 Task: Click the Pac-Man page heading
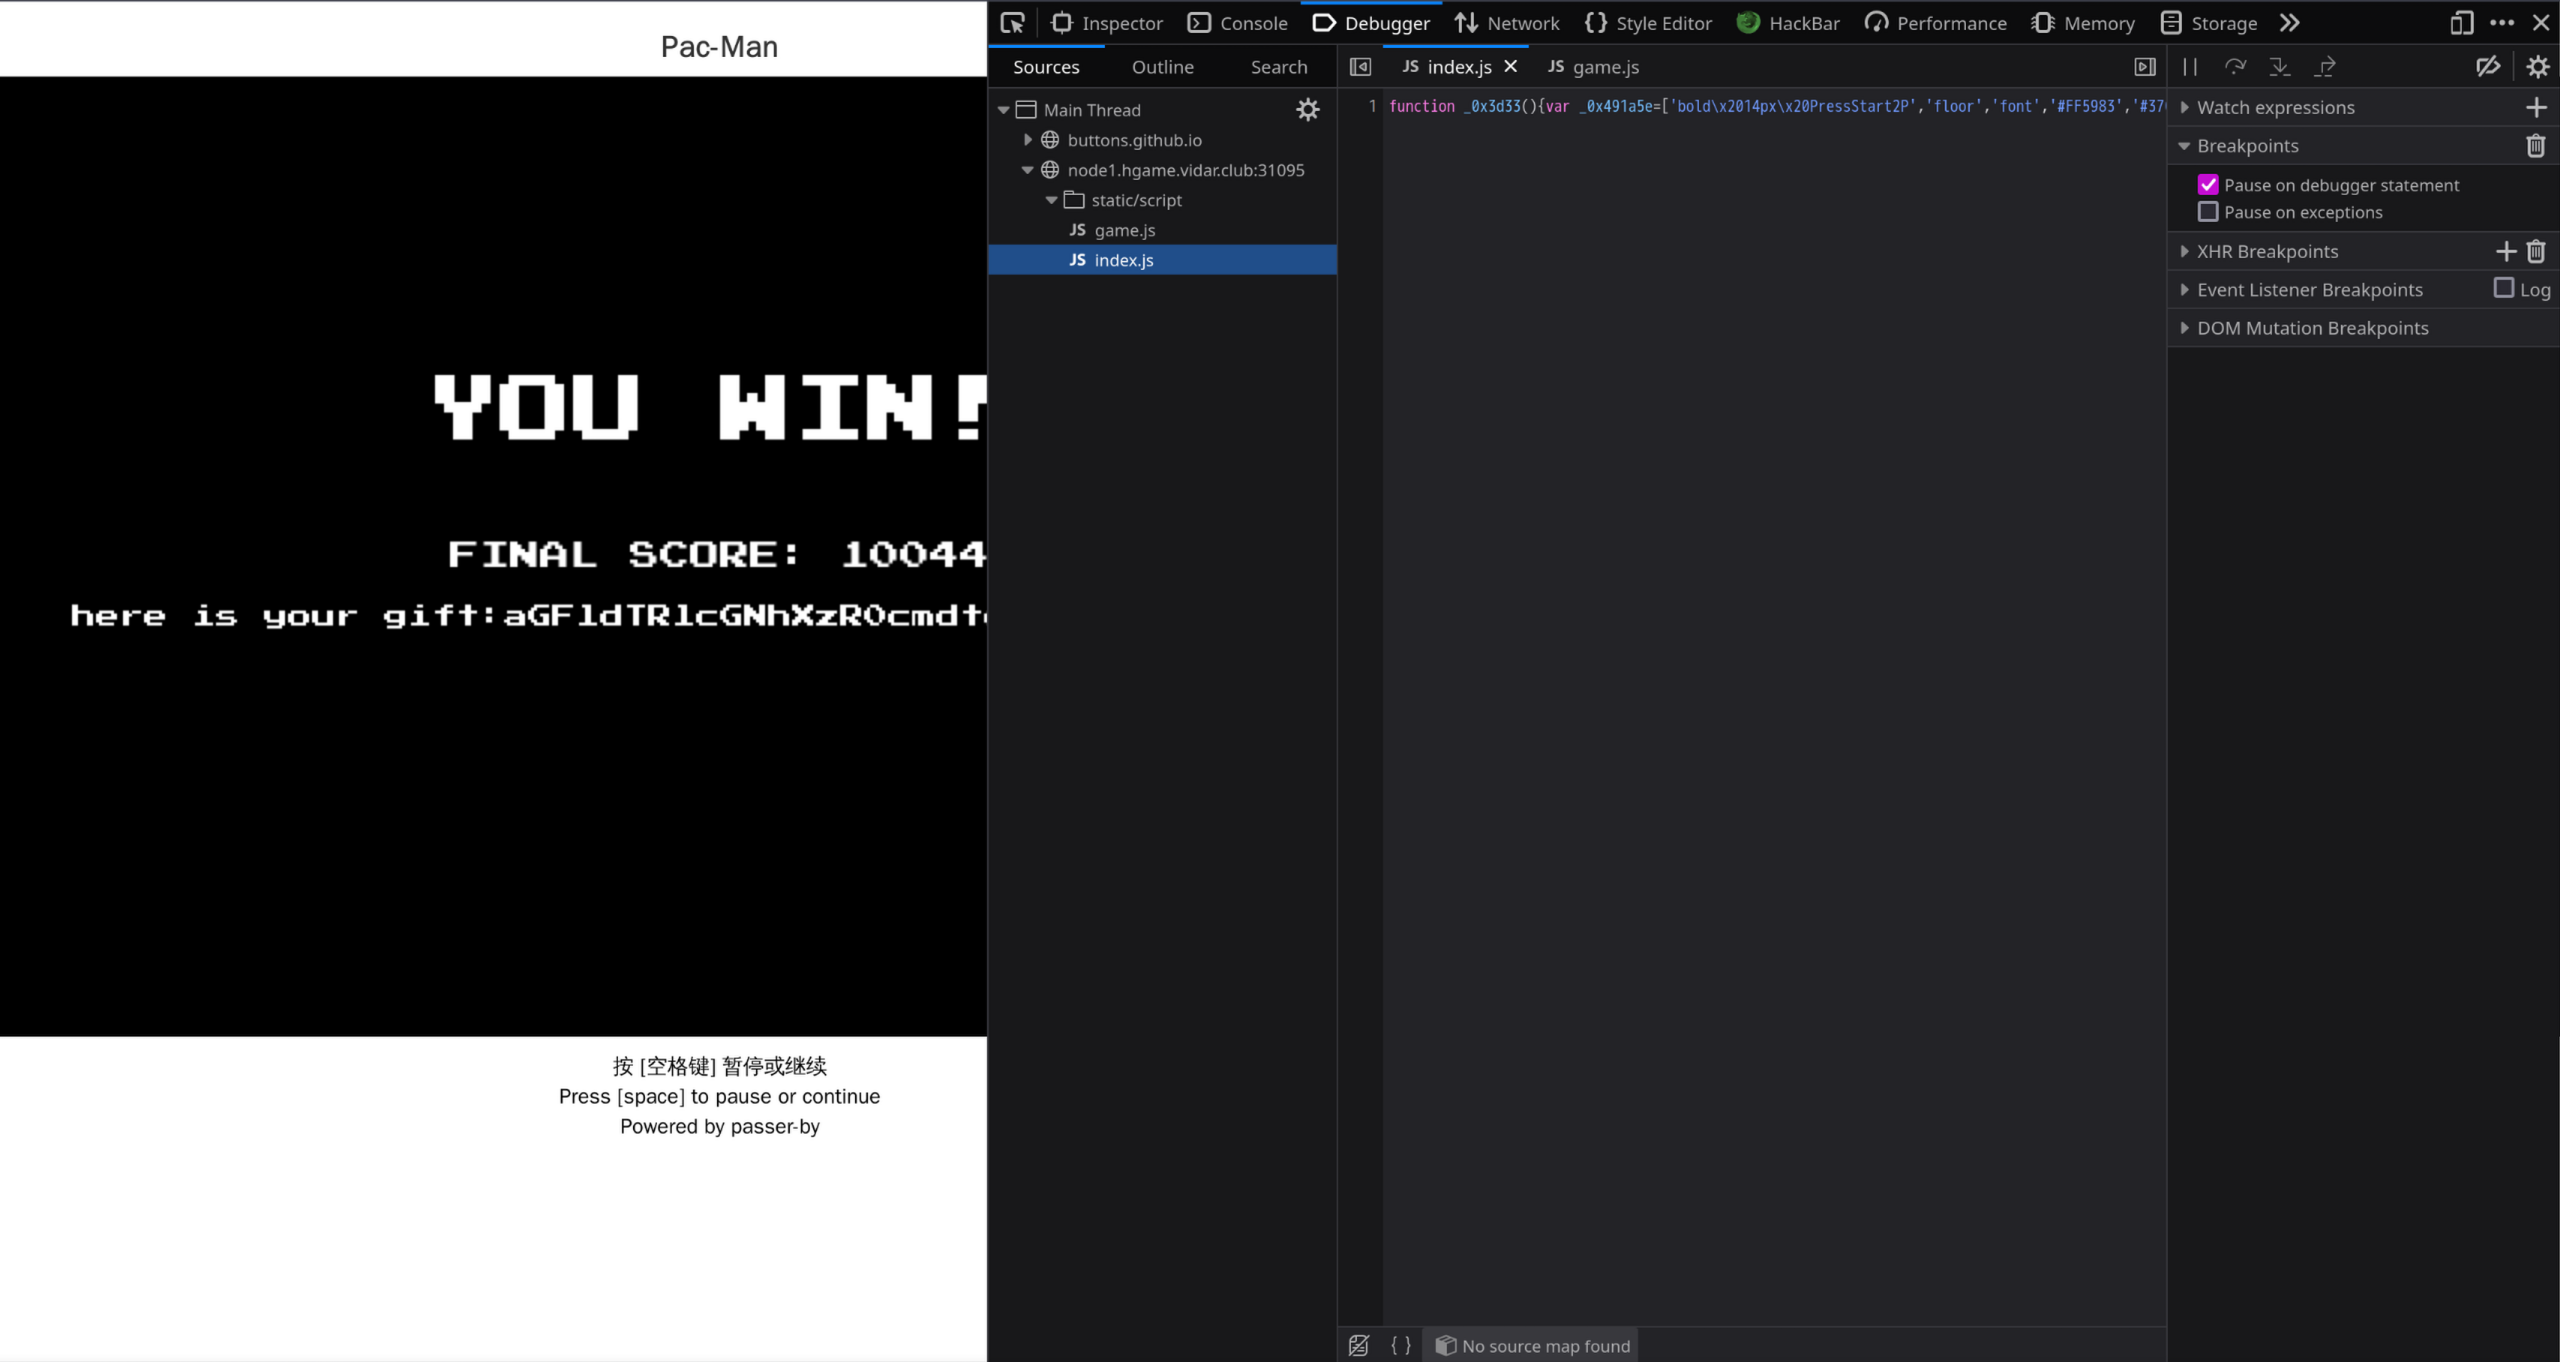point(719,46)
